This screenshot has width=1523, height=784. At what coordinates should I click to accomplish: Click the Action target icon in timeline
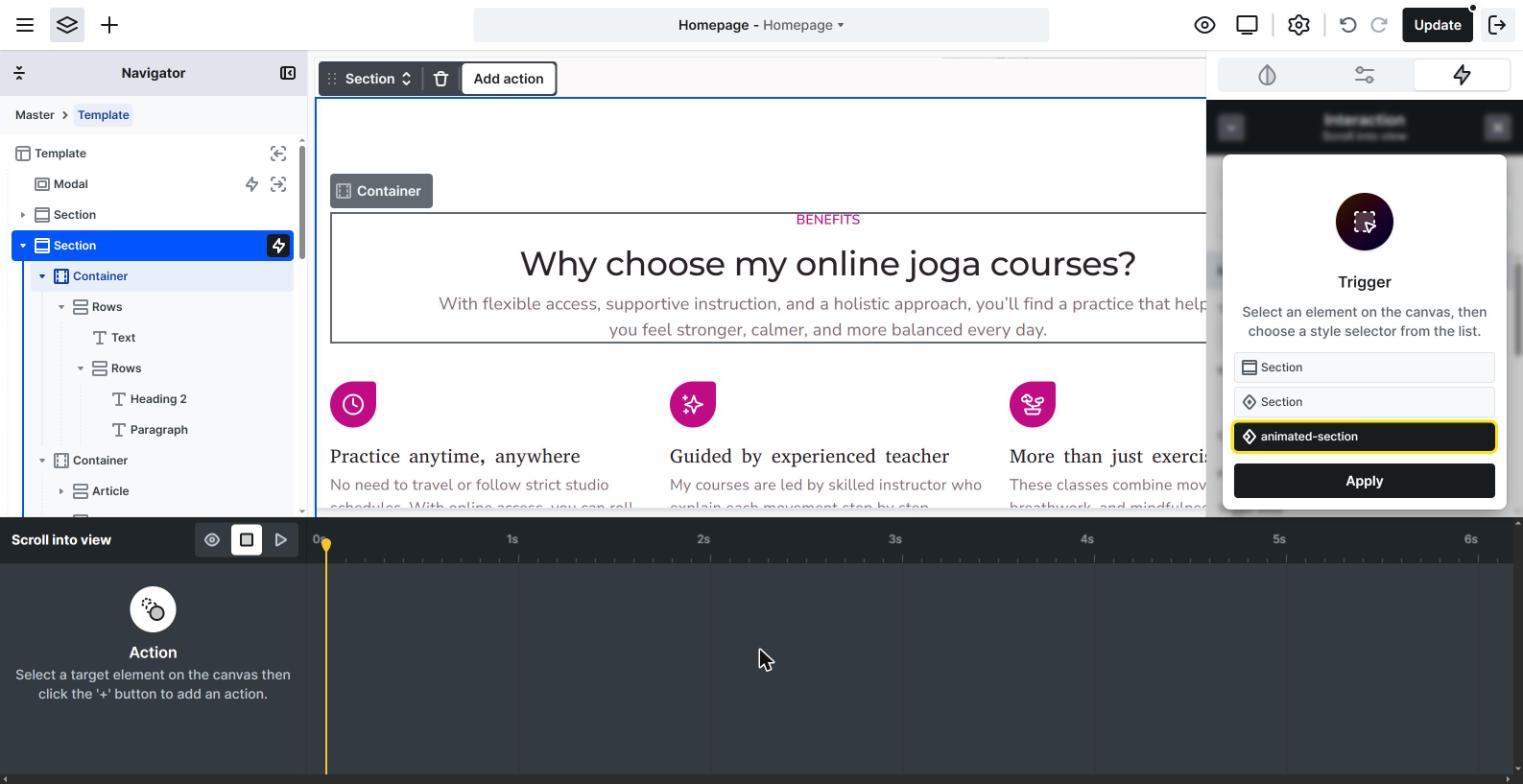(x=153, y=609)
